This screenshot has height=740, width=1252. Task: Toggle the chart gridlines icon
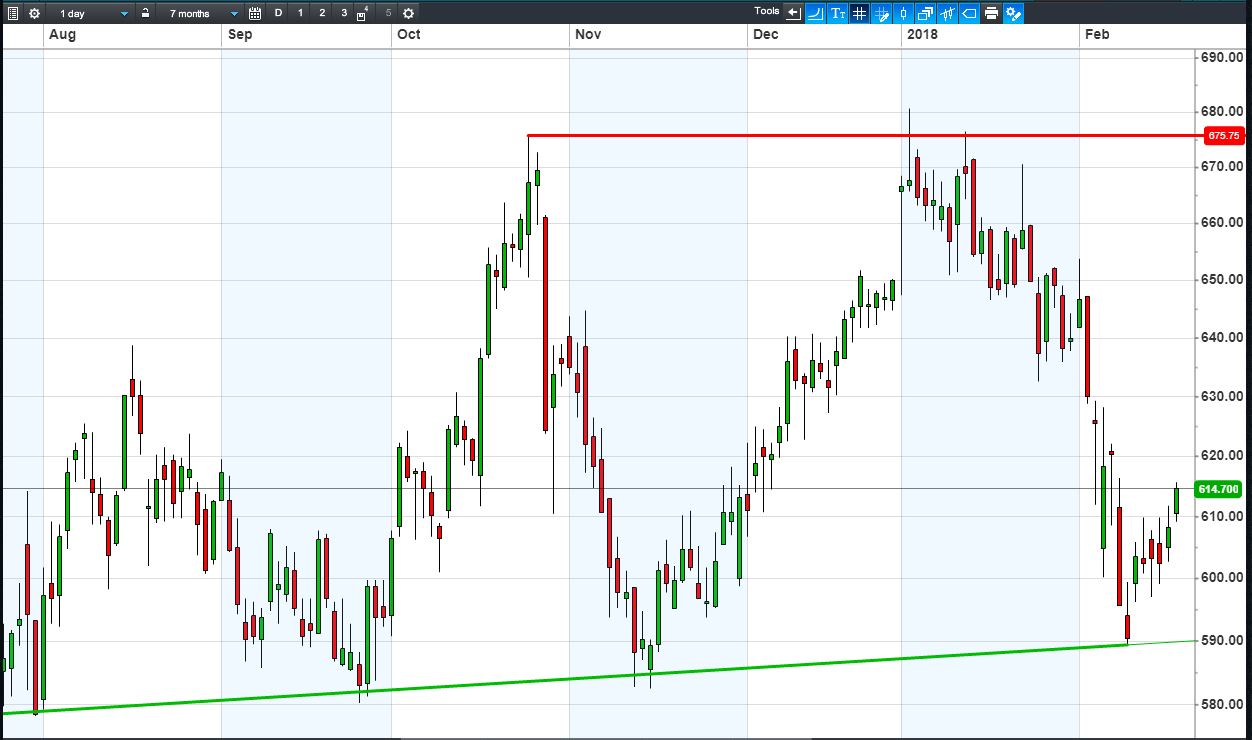[859, 13]
